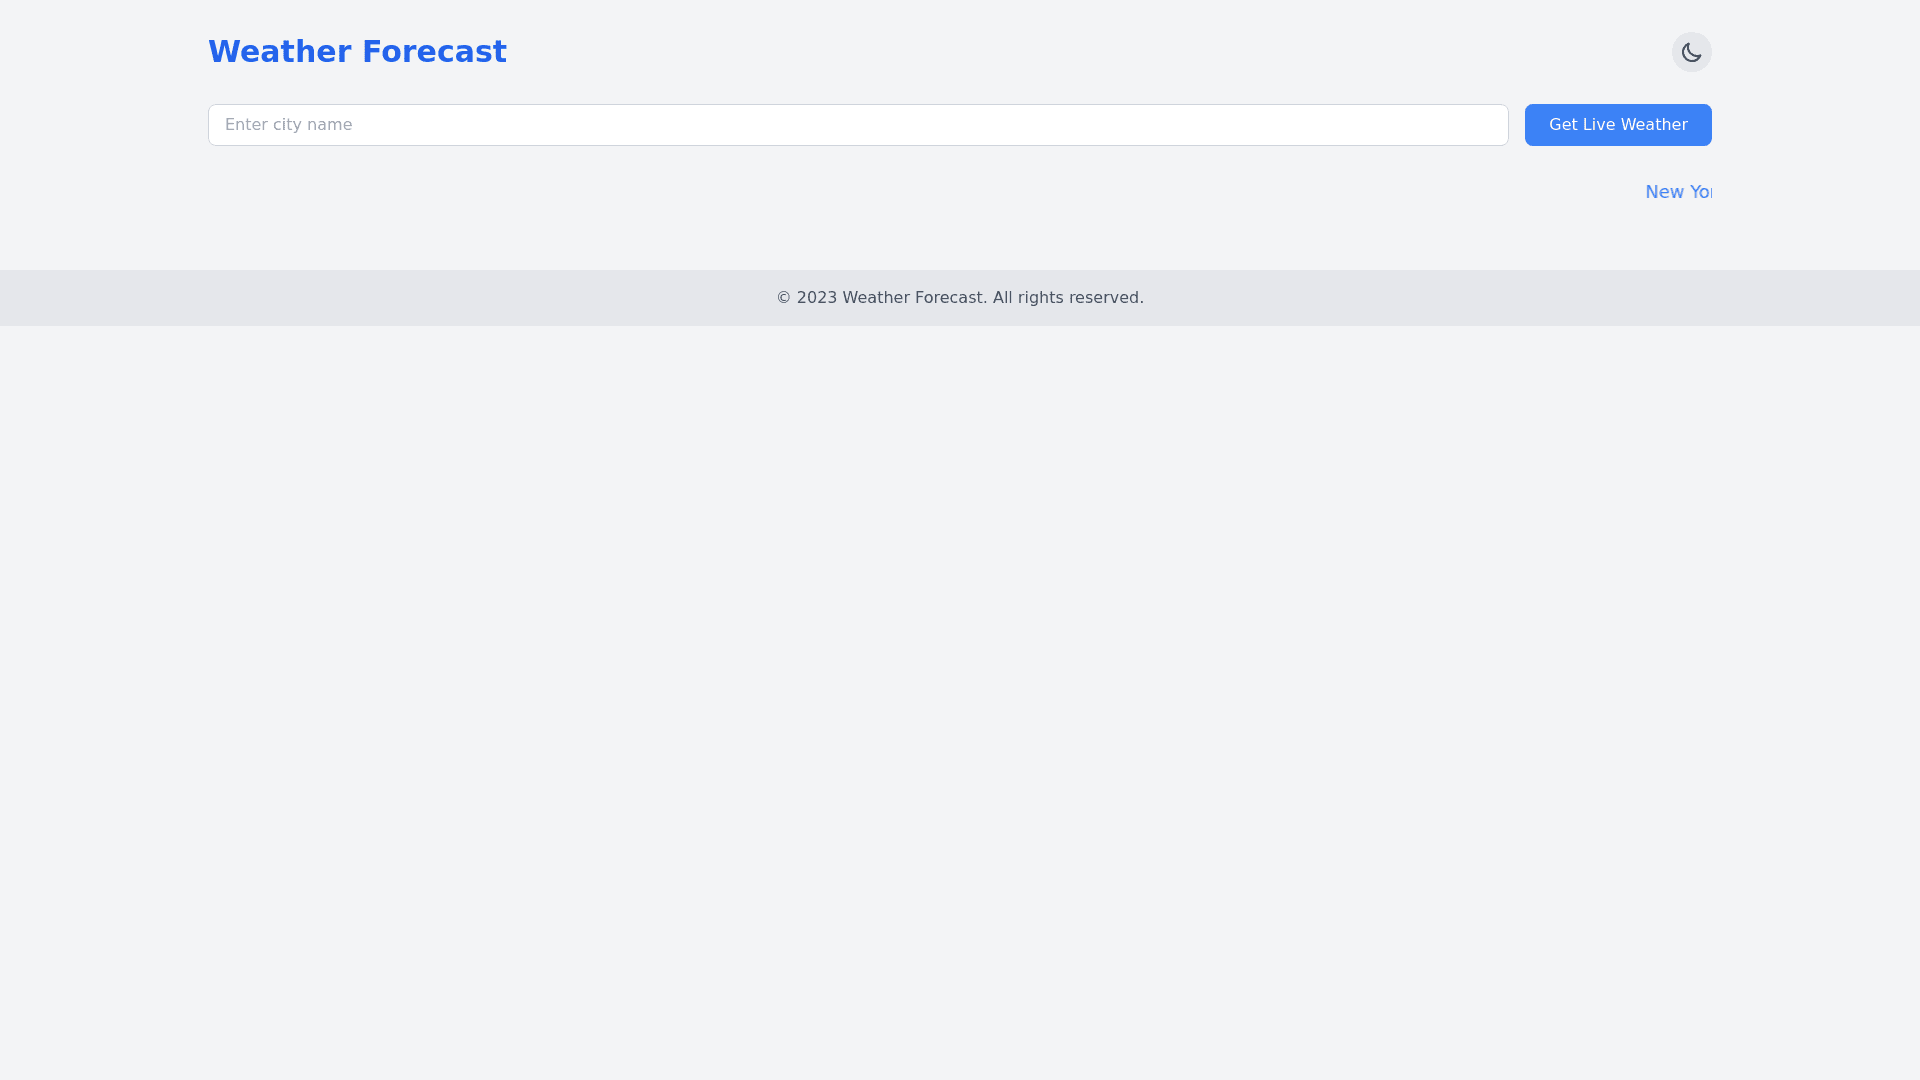Switch appearance using the crescent icon
Screen dimensions: 1920x1080
(1691, 51)
